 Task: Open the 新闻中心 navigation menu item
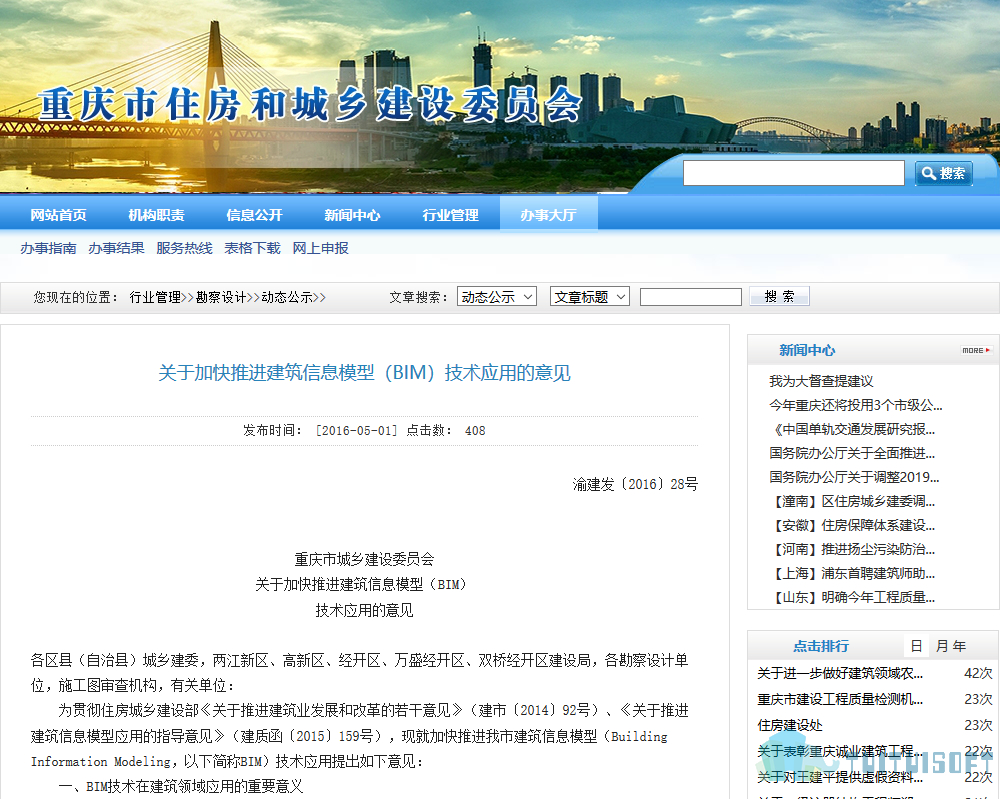pyautogui.click(x=352, y=215)
